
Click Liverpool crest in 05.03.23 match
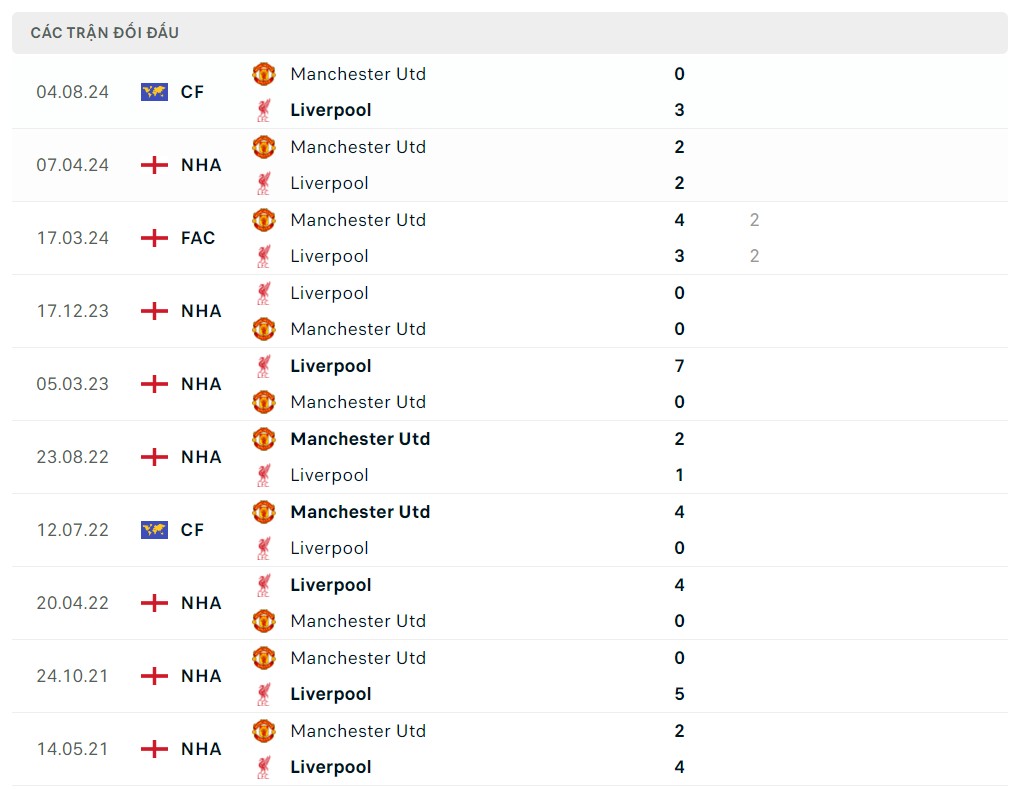pos(263,366)
